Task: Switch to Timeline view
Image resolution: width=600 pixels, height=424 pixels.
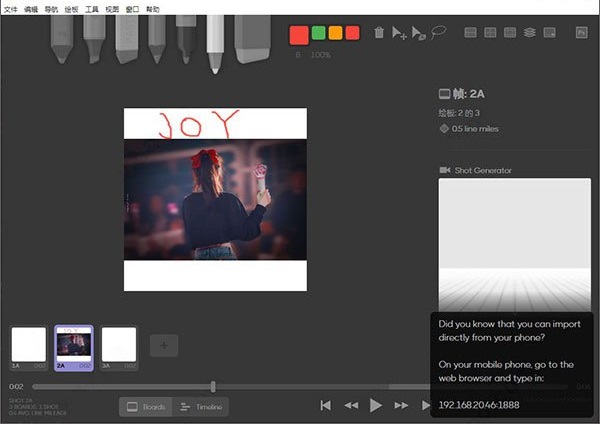Action: pos(201,407)
